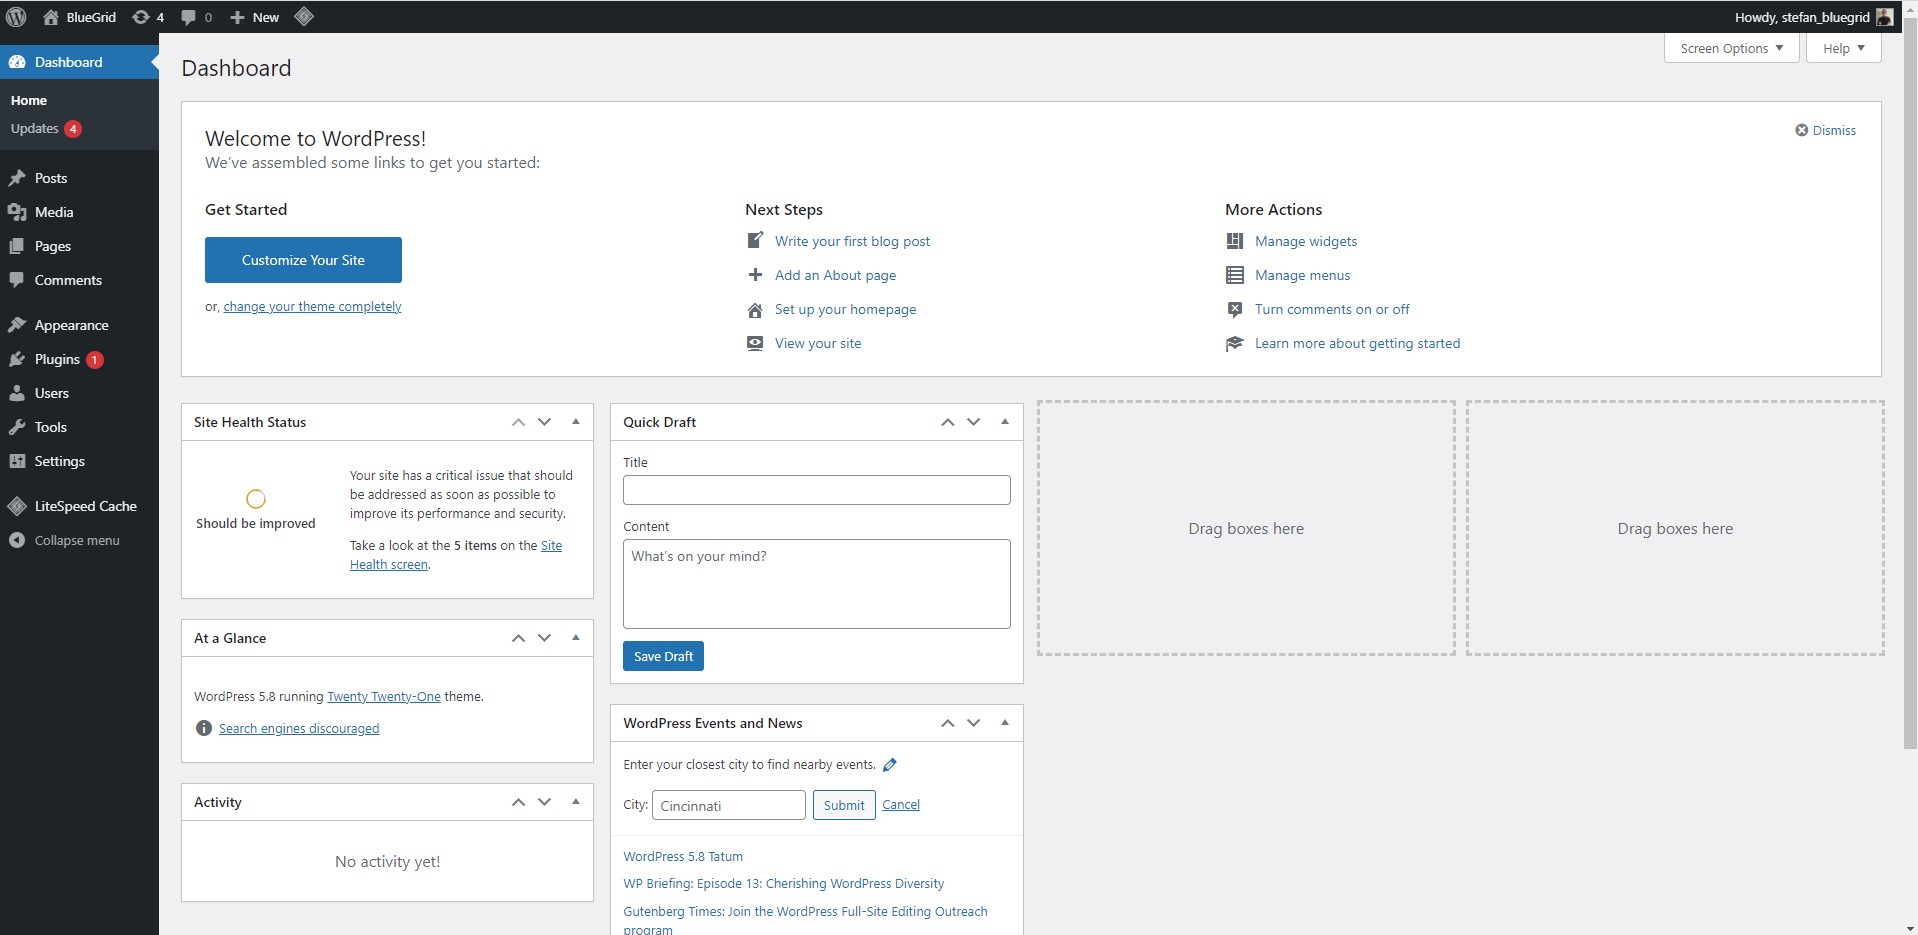Open the Site Health screen link
1918x935 pixels.
pyautogui.click(x=456, y=555)
